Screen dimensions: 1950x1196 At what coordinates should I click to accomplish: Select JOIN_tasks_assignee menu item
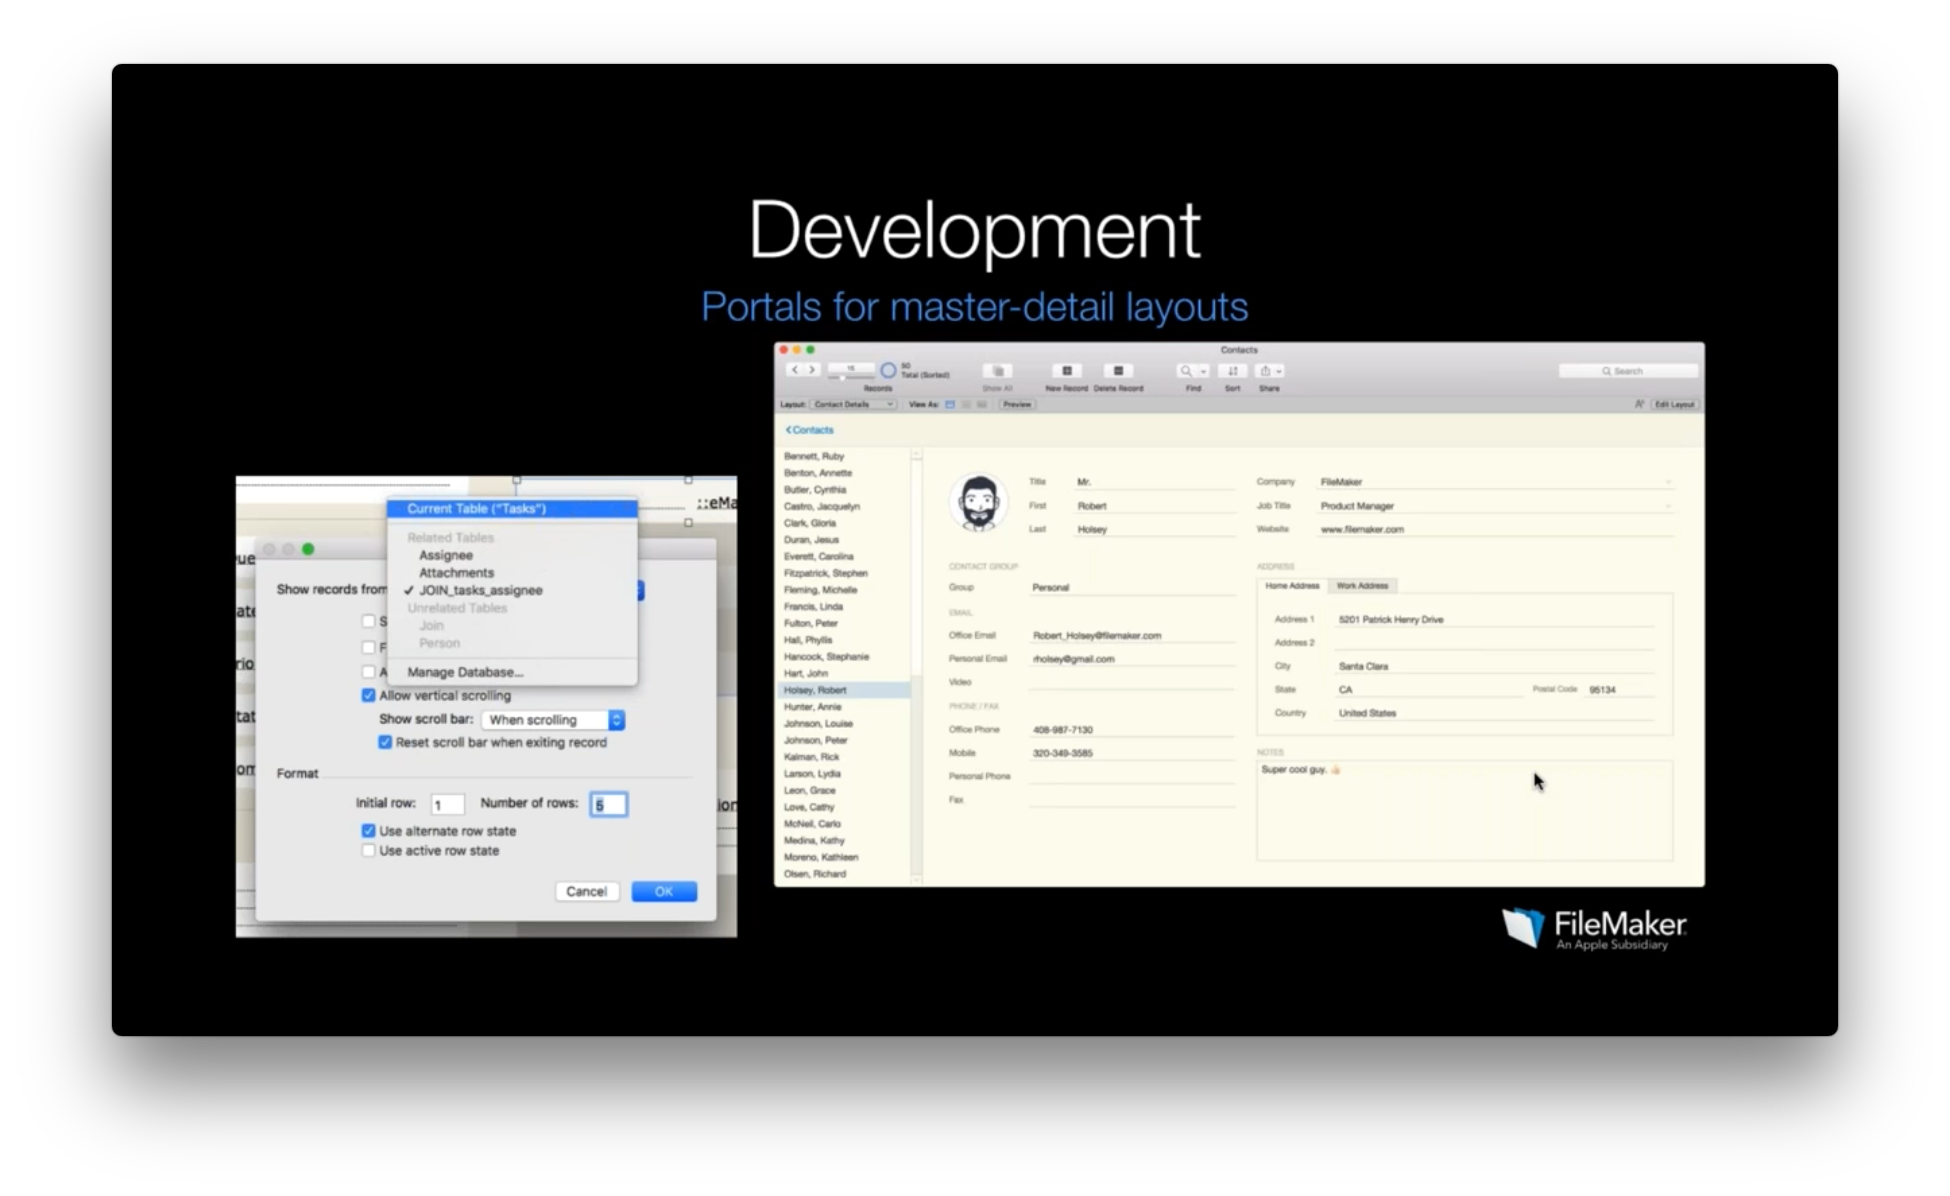(x=512, y=591)
